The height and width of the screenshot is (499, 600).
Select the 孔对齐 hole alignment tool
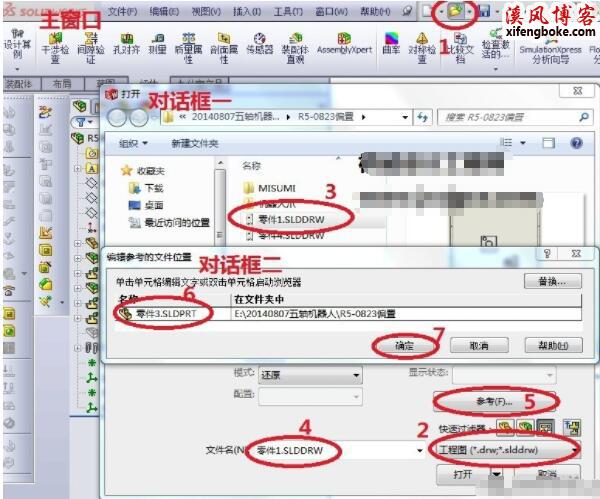127,44
